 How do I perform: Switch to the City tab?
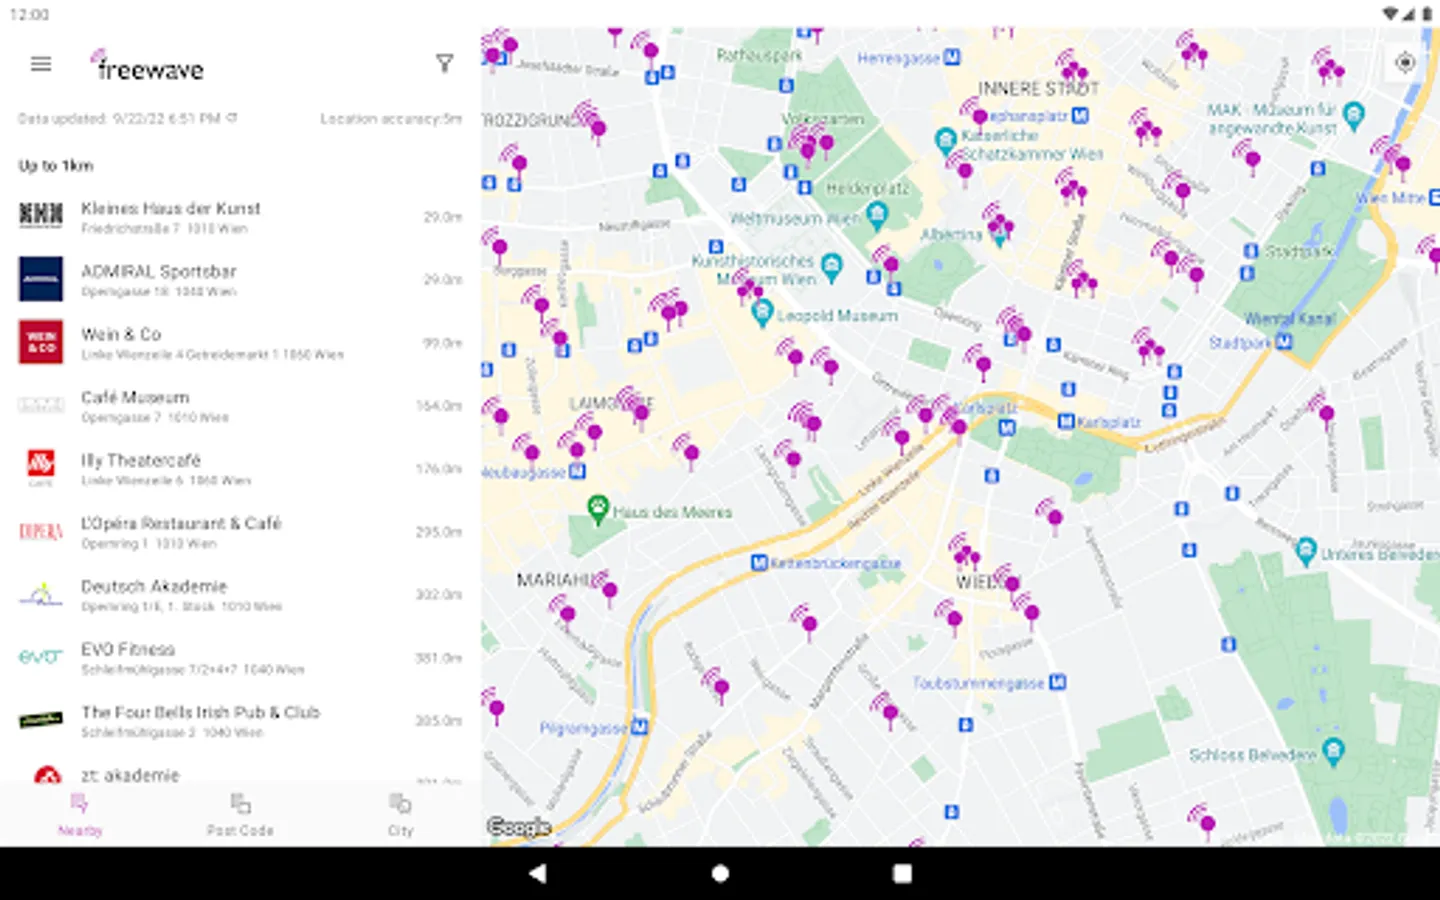click(x=400, y=815)
